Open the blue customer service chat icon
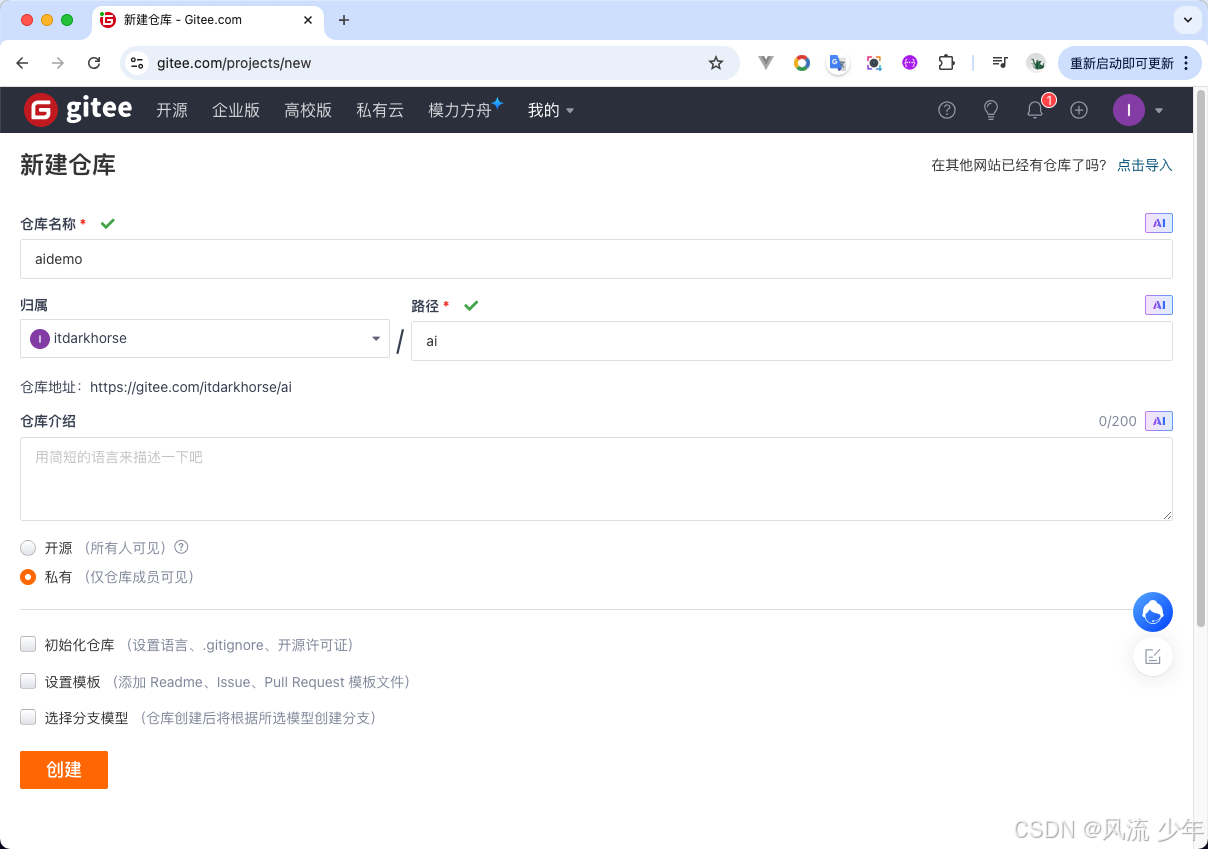This screenshot has height=849, width=1208. click(x=1153, y=612)
